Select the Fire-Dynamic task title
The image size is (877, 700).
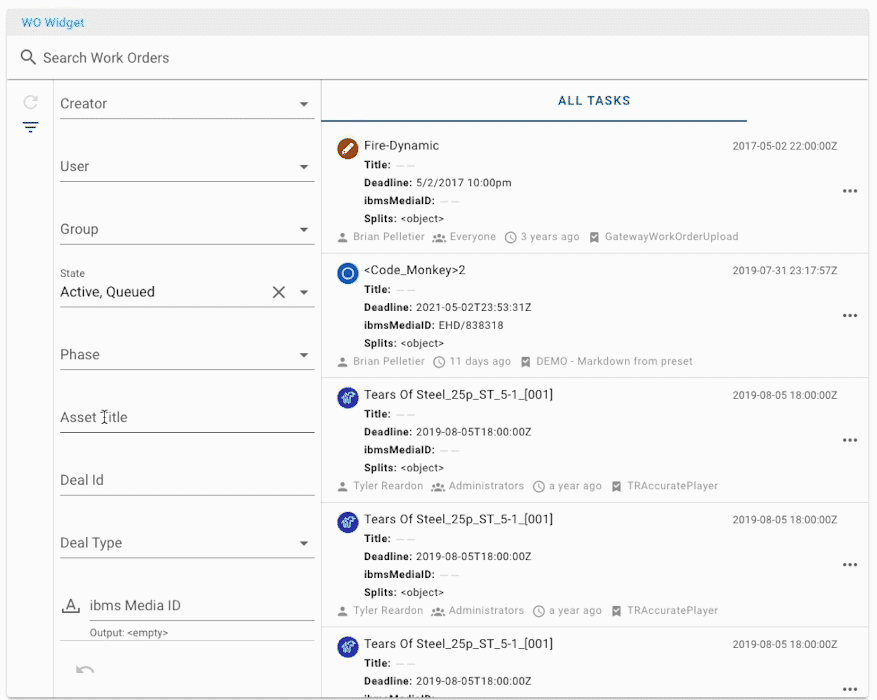(401, 145)
